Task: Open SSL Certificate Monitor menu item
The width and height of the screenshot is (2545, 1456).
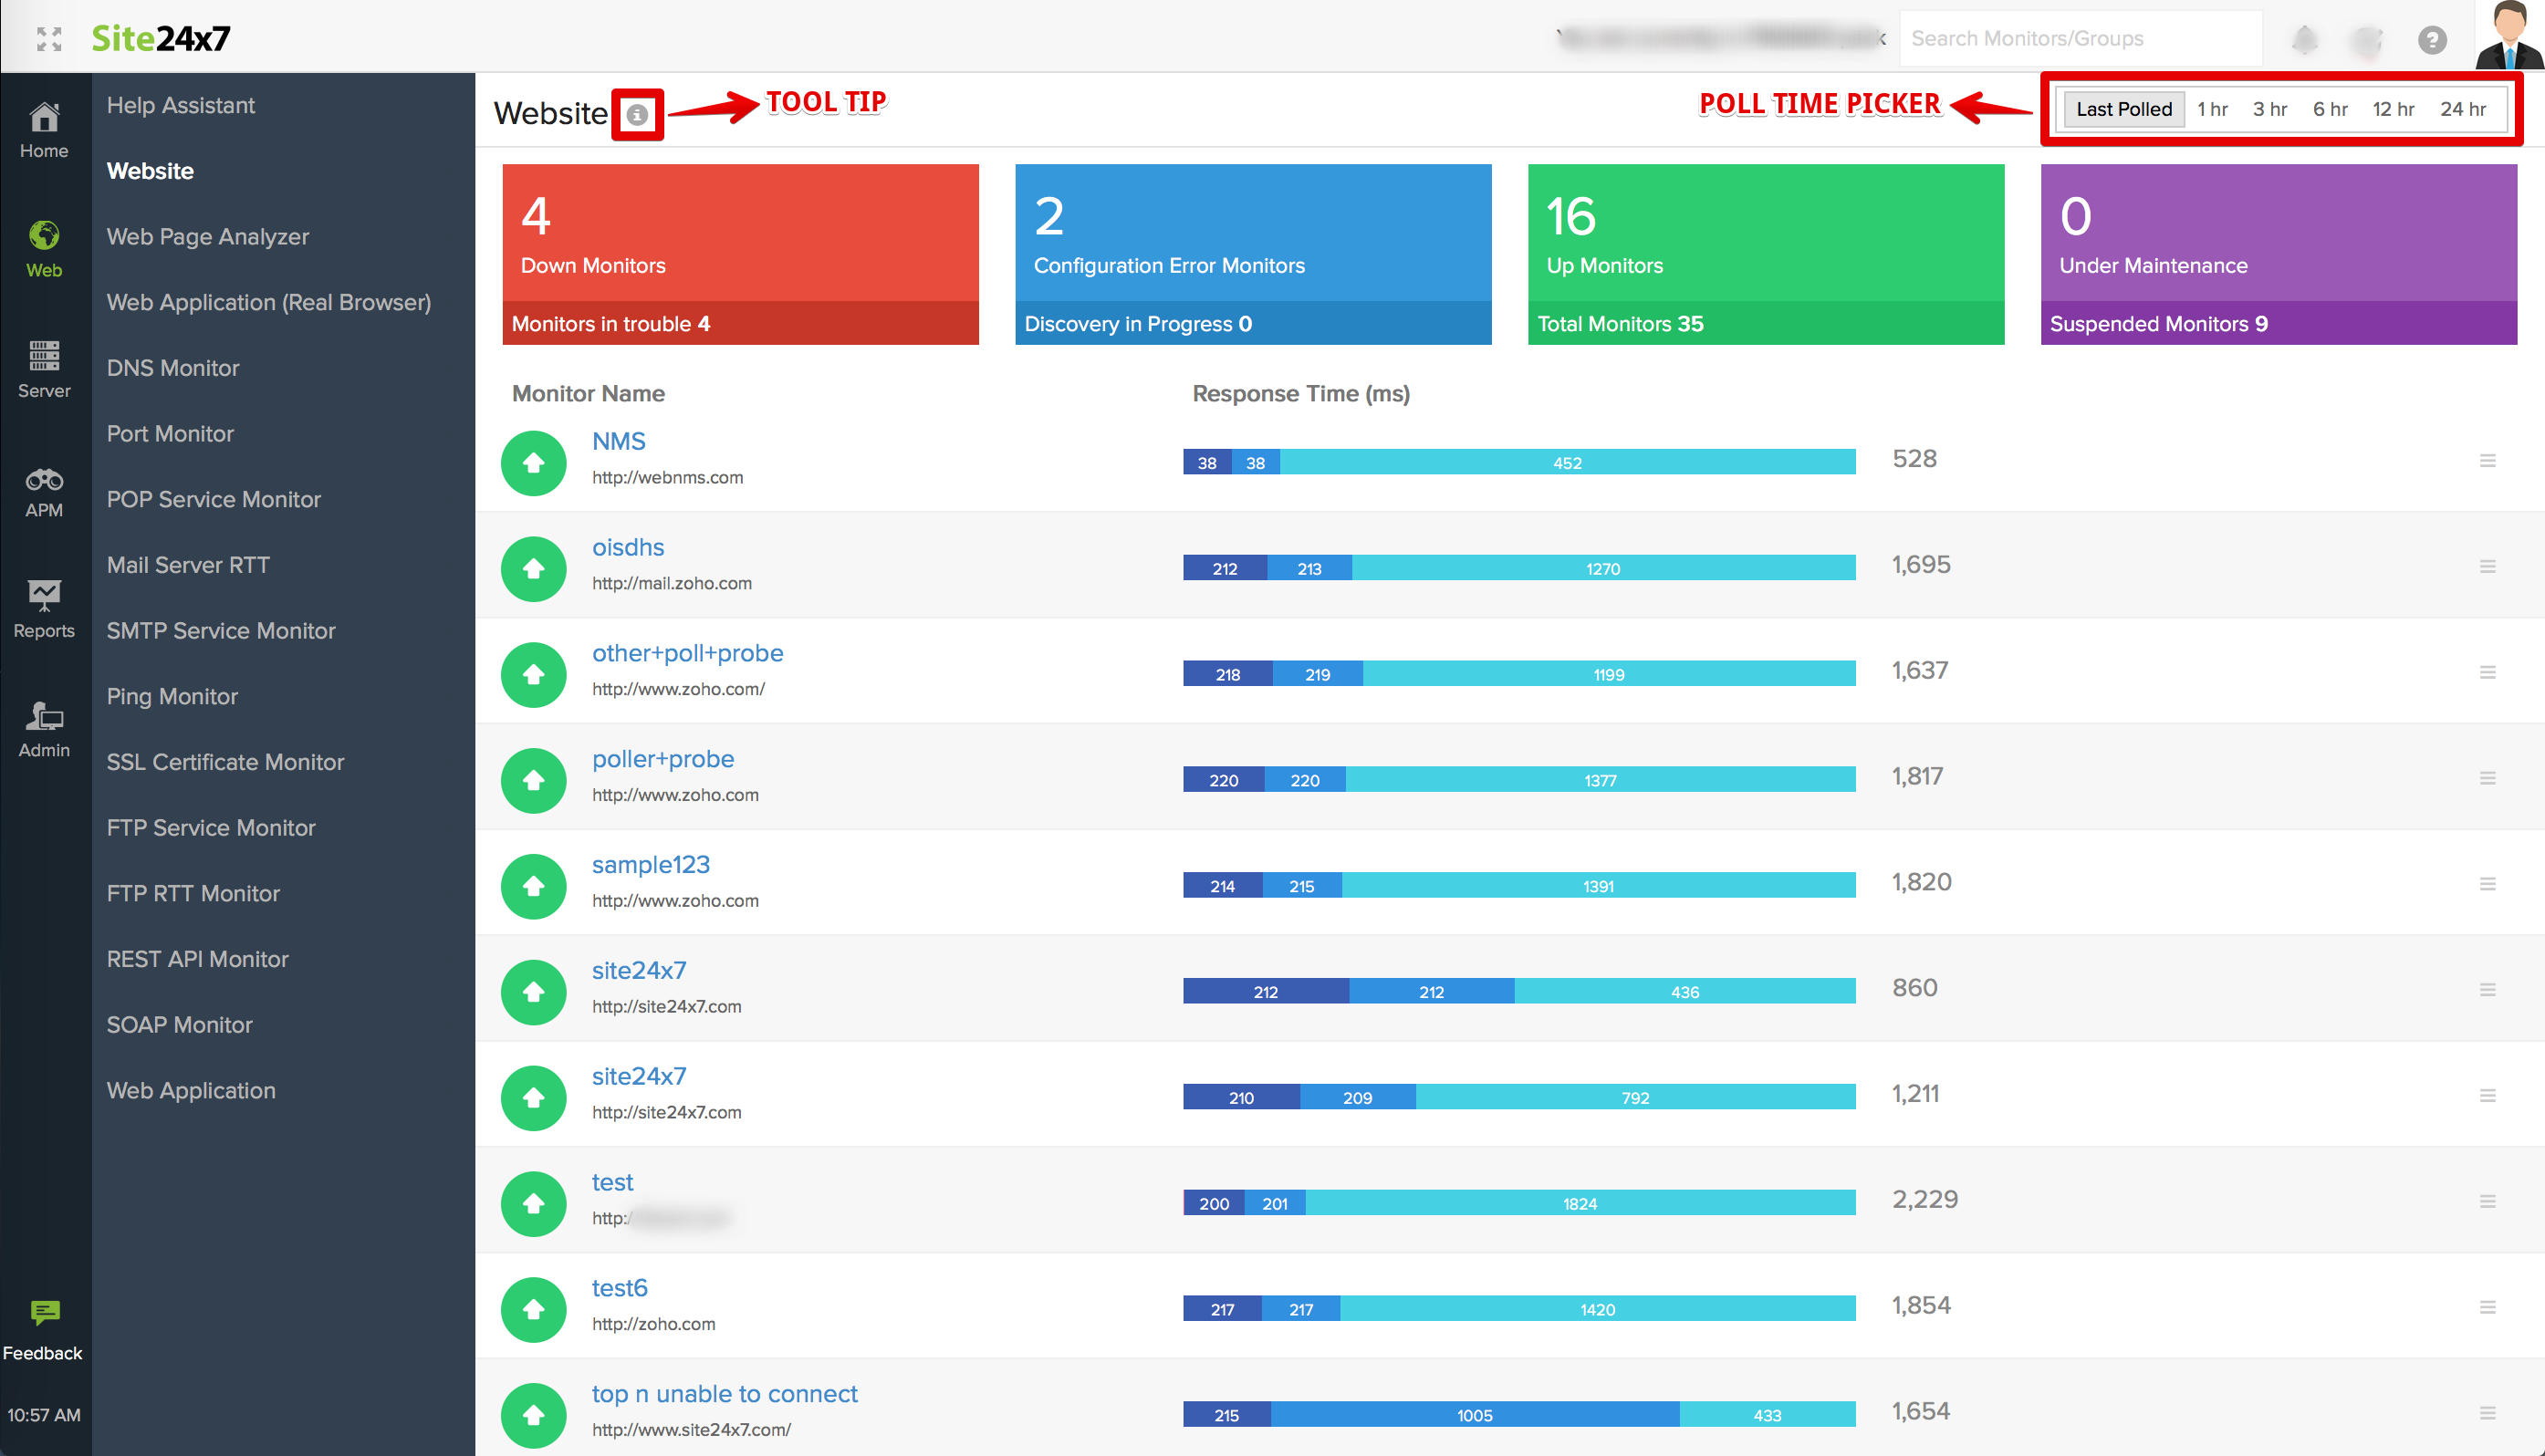Action: coord(225,762)
